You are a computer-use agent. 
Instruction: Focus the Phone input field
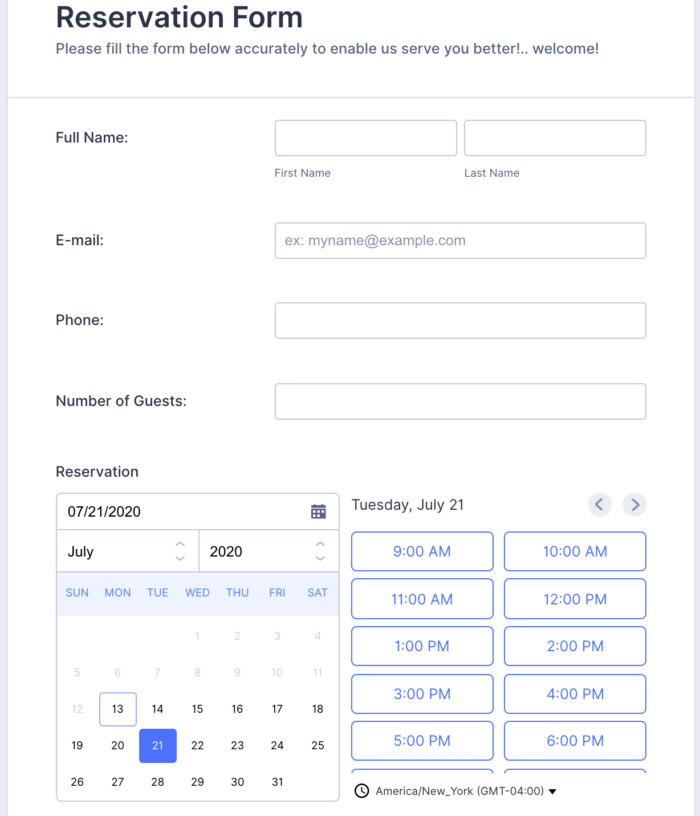[460, 320]
